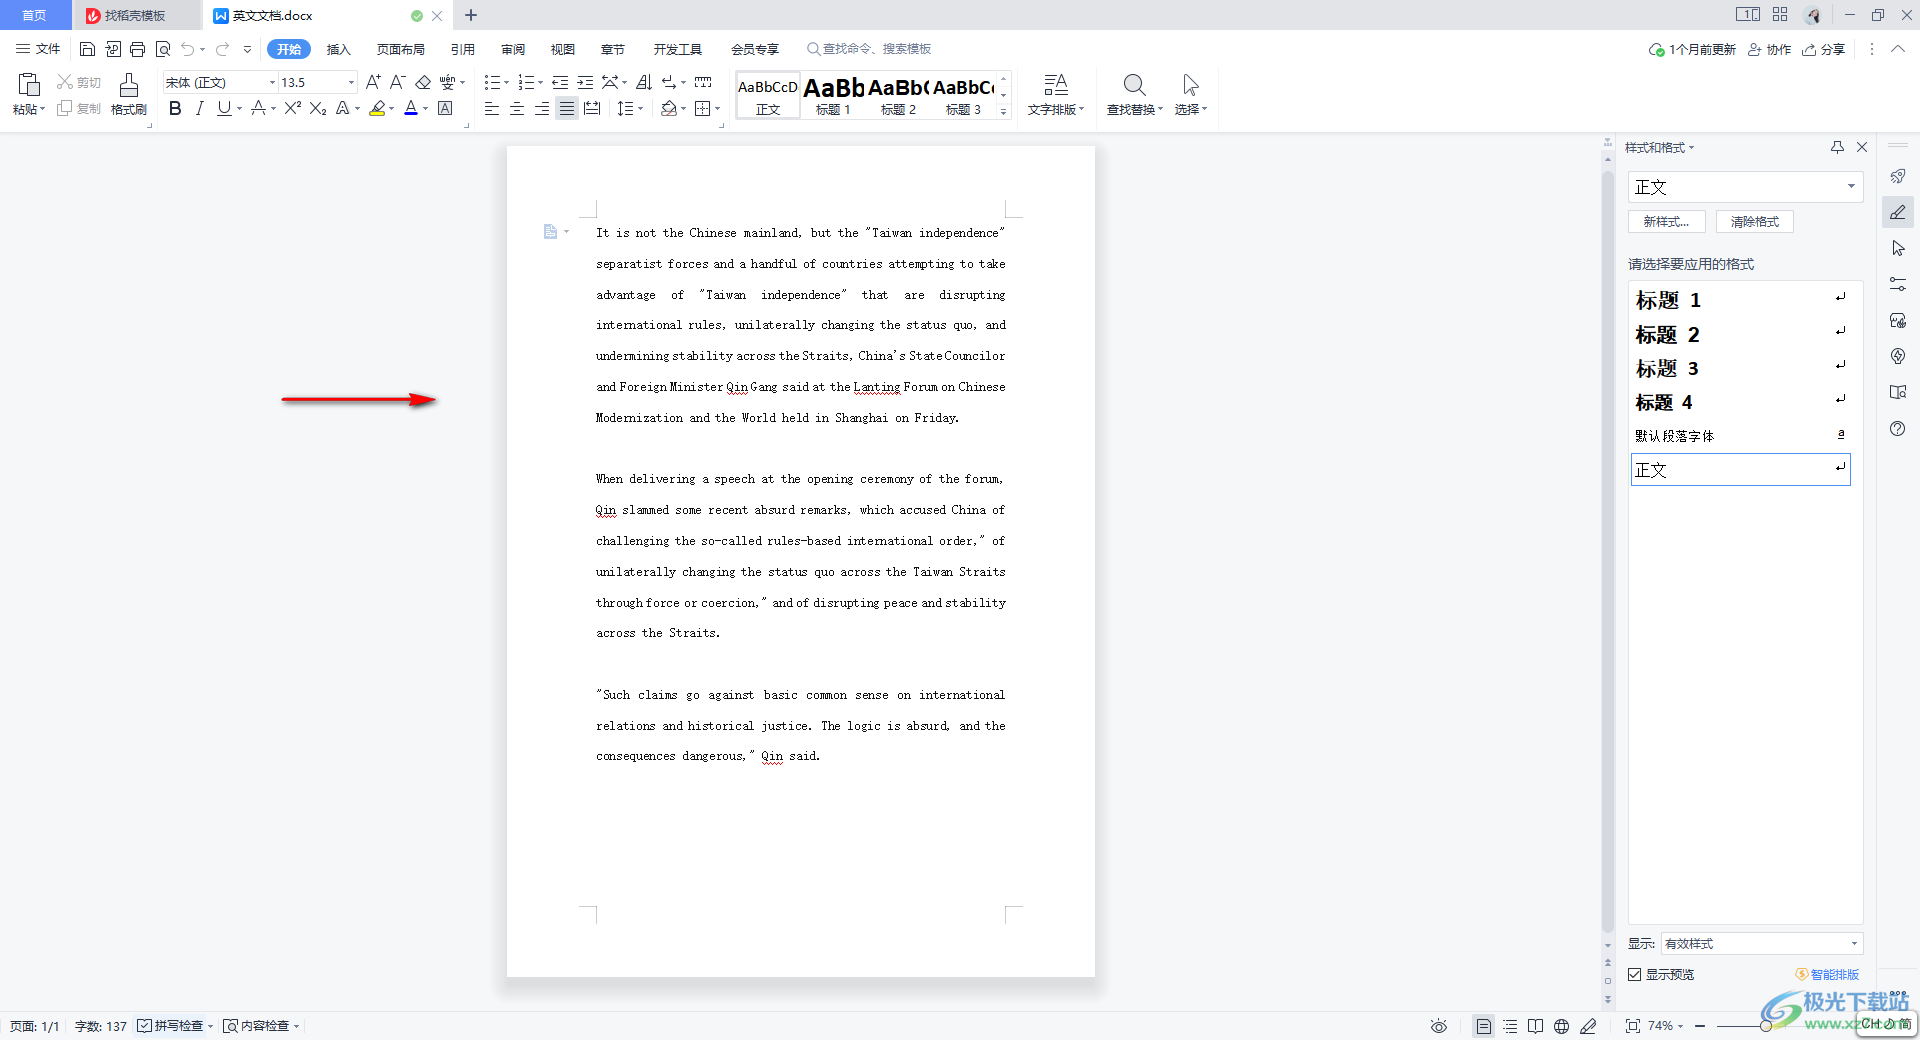Center align the text
This screenshot has width=1920, height=1040.
click(517, 108)
